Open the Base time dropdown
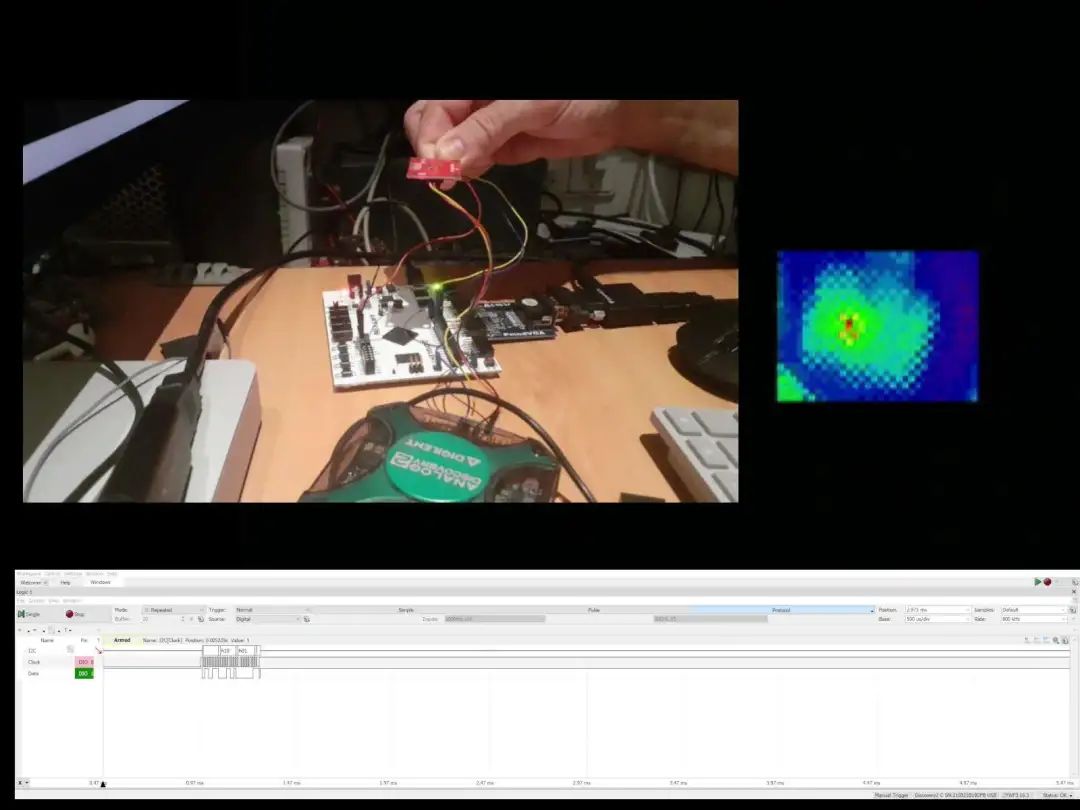Screen dimensions: 1080x810 pos(936,619)
